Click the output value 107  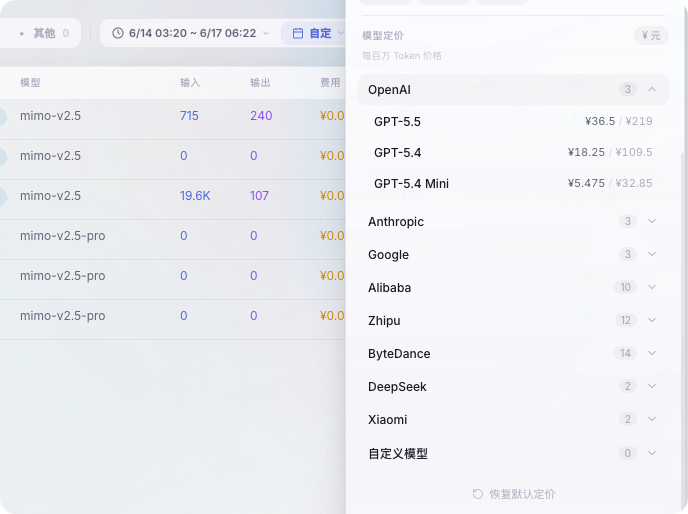pyautogui.click(x=259, y=196)
